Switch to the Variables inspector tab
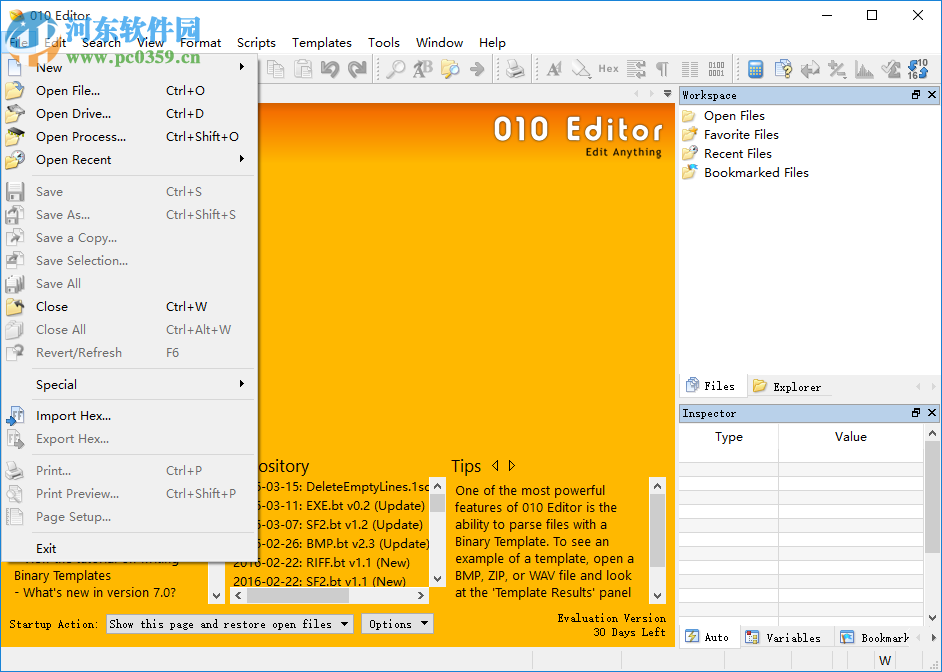 [786, 638]
